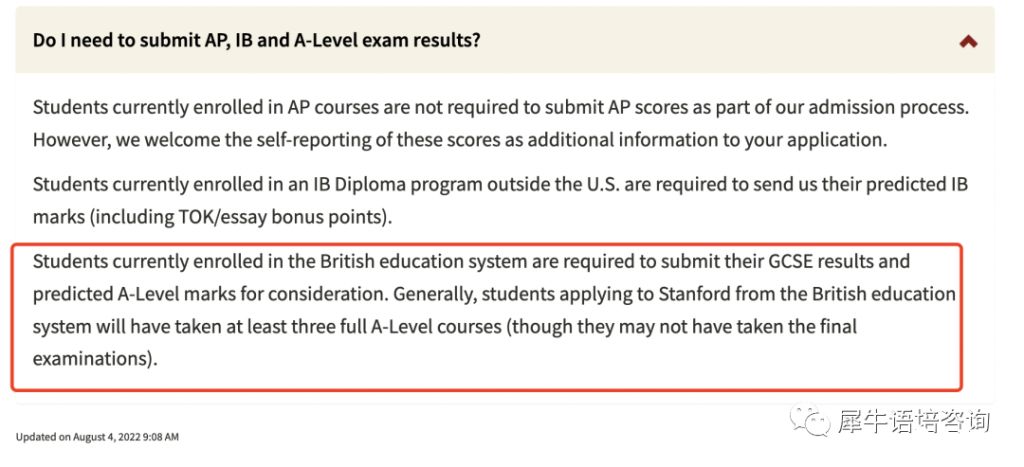Click the sentence starting "Students currently enrolled in AP courses"
This screenshot has width=1024, height=467.
pos(501,108)
